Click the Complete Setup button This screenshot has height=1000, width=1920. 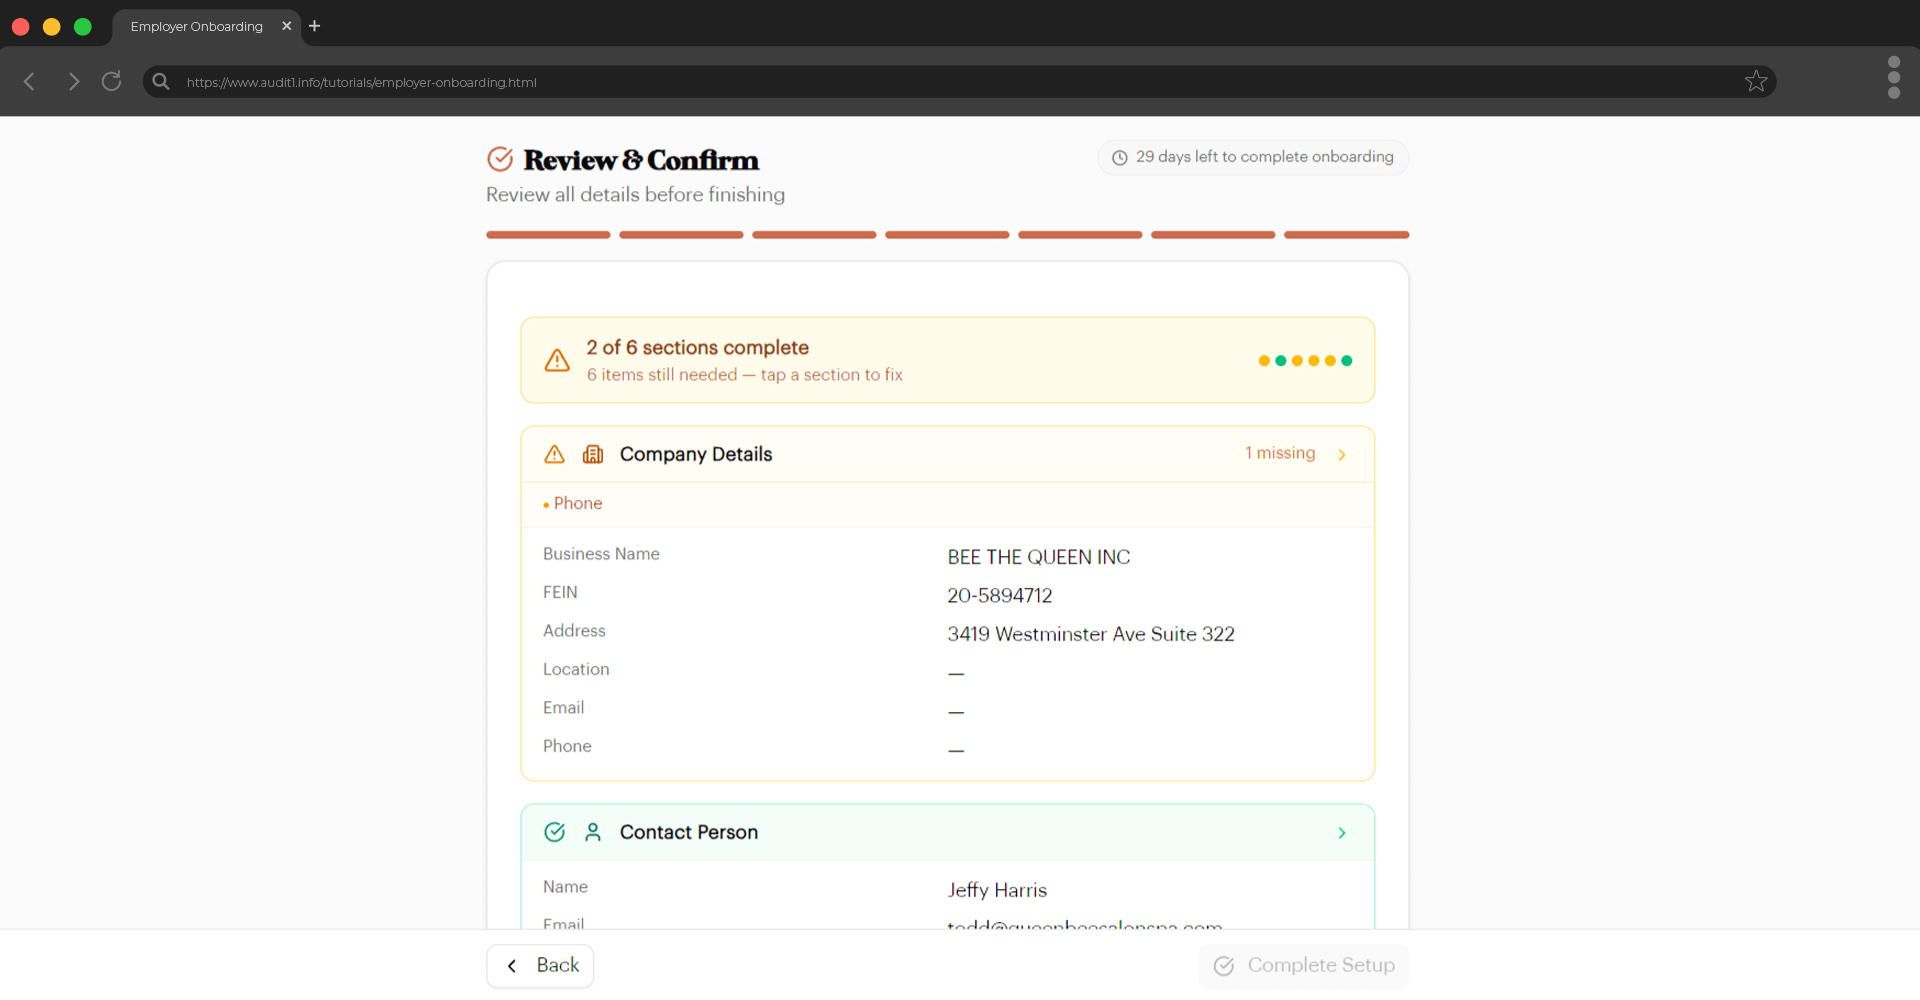coord(1302,965)
